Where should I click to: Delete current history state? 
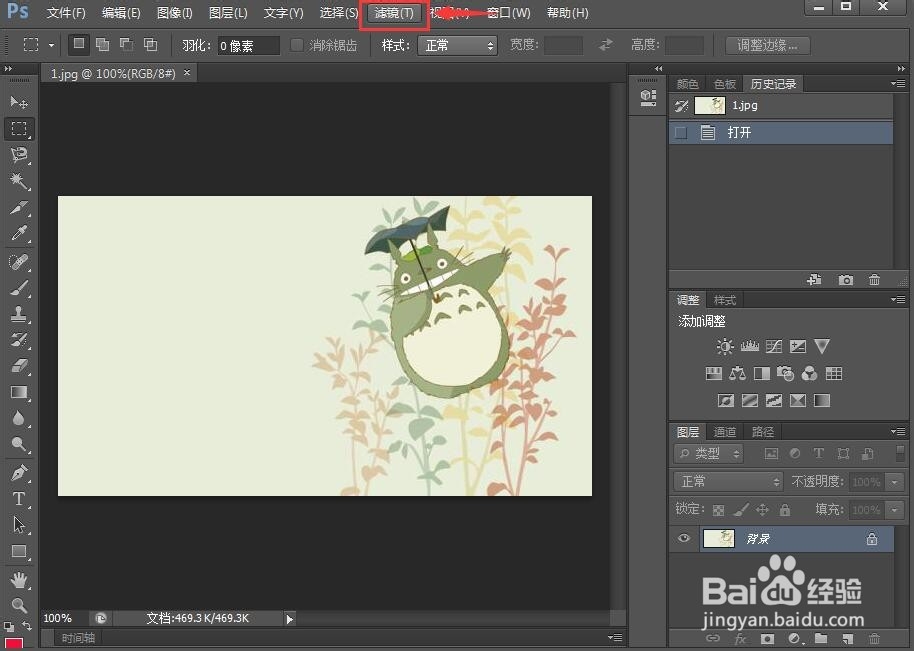874,280
